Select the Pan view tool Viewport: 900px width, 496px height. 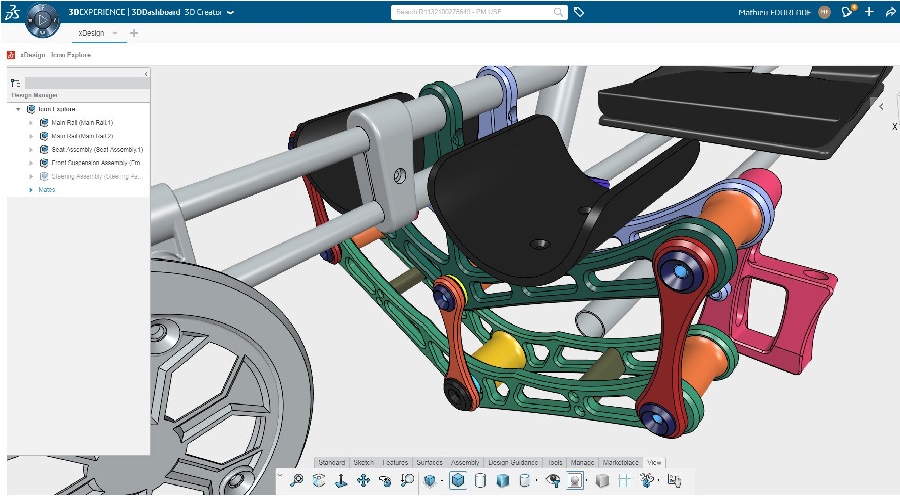[363, 481]
